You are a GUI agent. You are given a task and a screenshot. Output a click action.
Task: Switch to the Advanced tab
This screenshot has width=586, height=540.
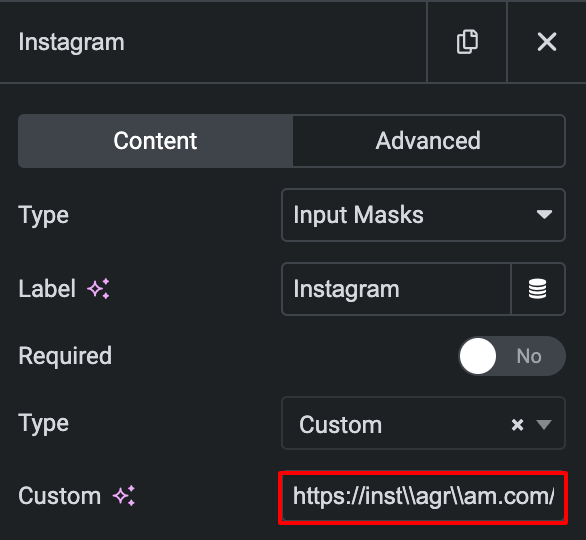pyautogui.click(x=428, y=141)
